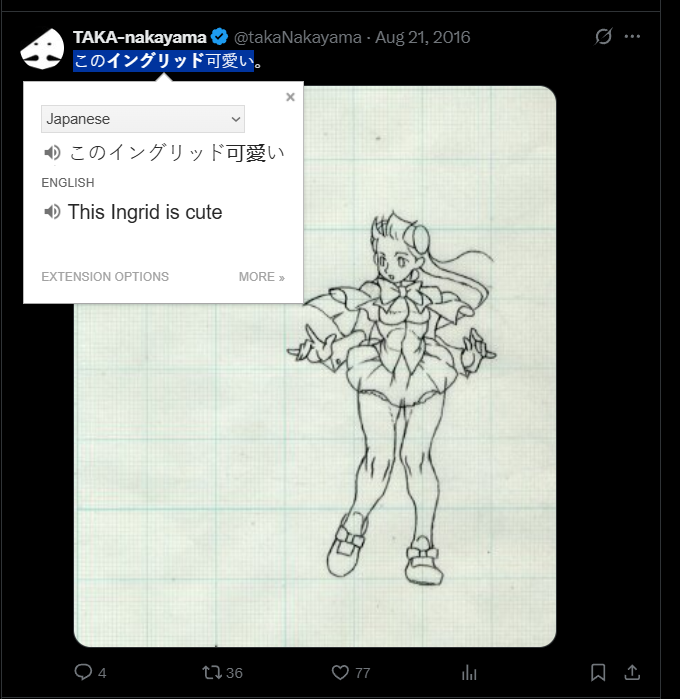
Task: Like the tweet via heart icon
Action: click(340, 672)
